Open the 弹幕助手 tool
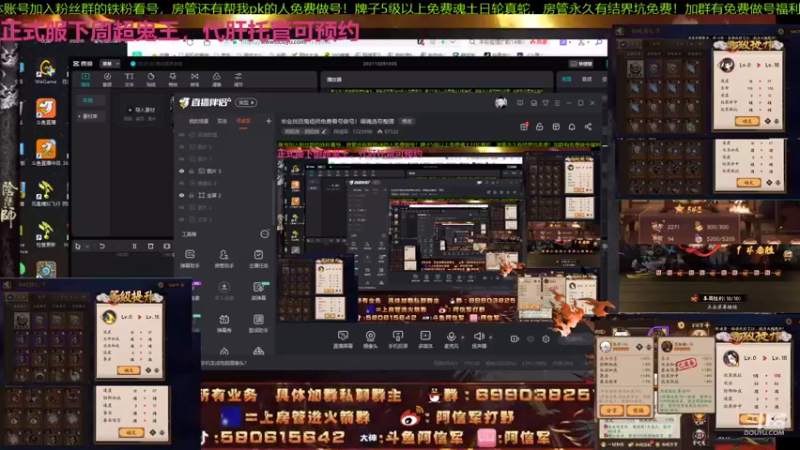This screenshot has height=450, width=800. pyautogui.click(x=190, y=259)
